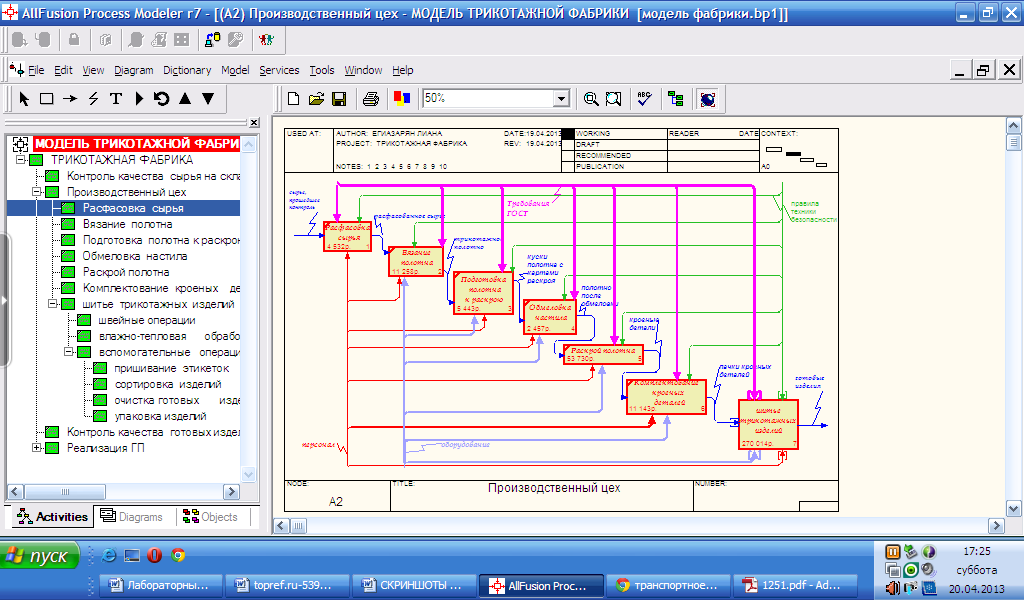Click the clock showing 17:25
The width and height of the screenshot is (1024, 600).
click(977, 551)
